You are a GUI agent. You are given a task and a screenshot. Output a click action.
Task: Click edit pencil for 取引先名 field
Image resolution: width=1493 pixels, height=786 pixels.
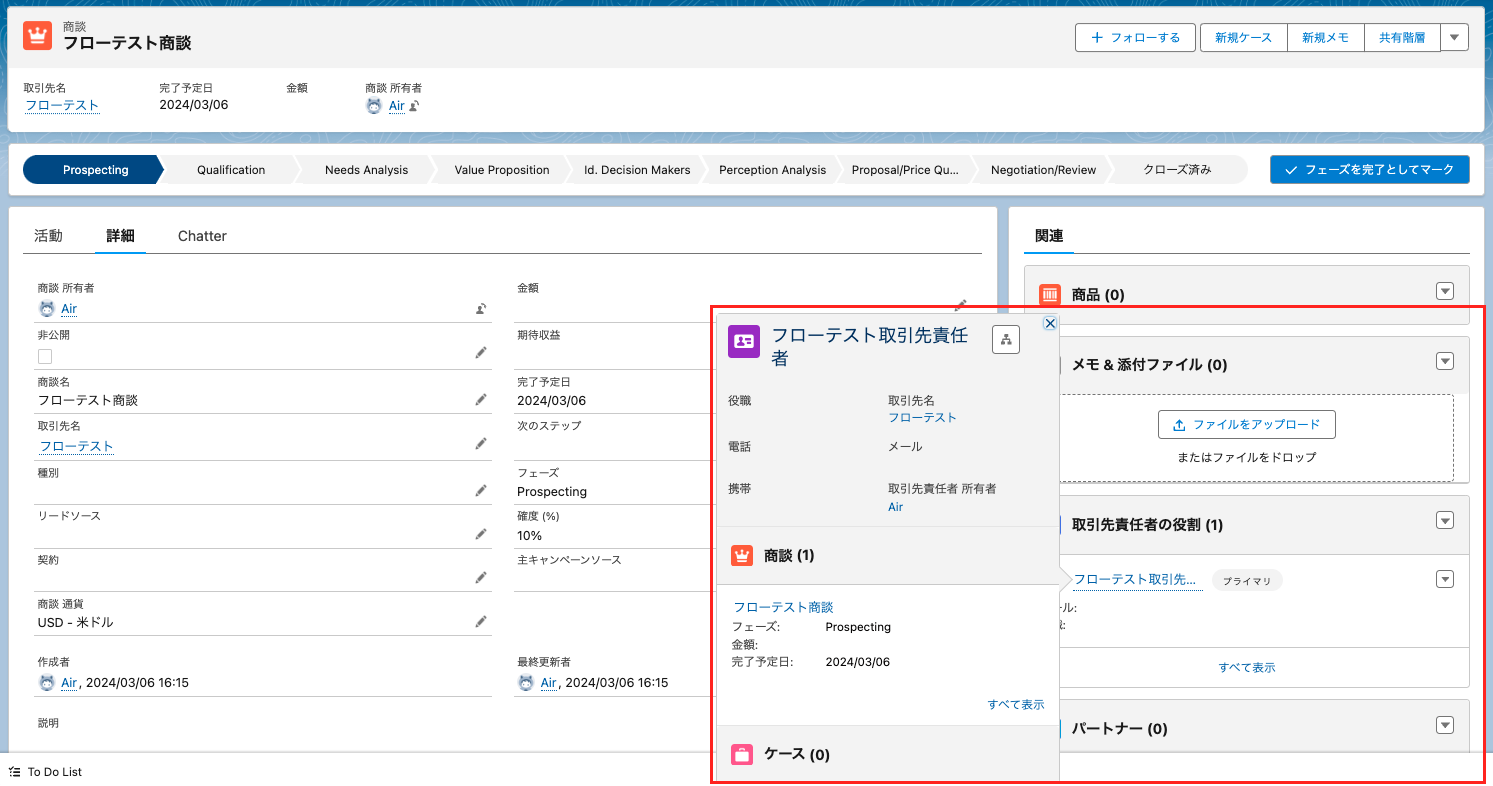point(481,443)
